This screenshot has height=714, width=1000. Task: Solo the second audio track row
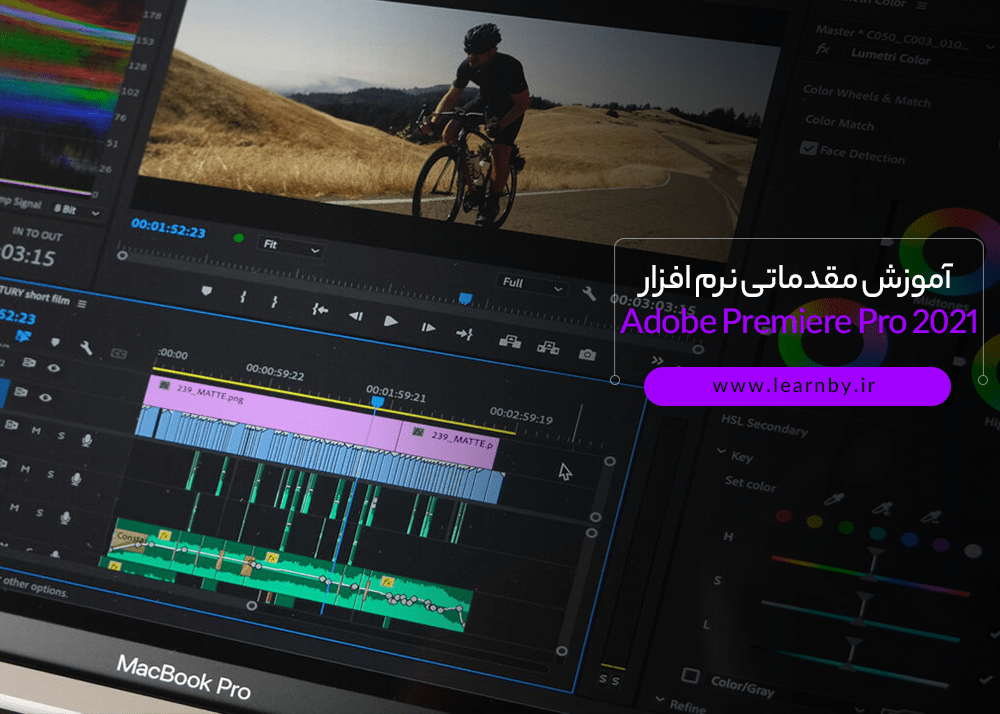[x=50, y=474]
